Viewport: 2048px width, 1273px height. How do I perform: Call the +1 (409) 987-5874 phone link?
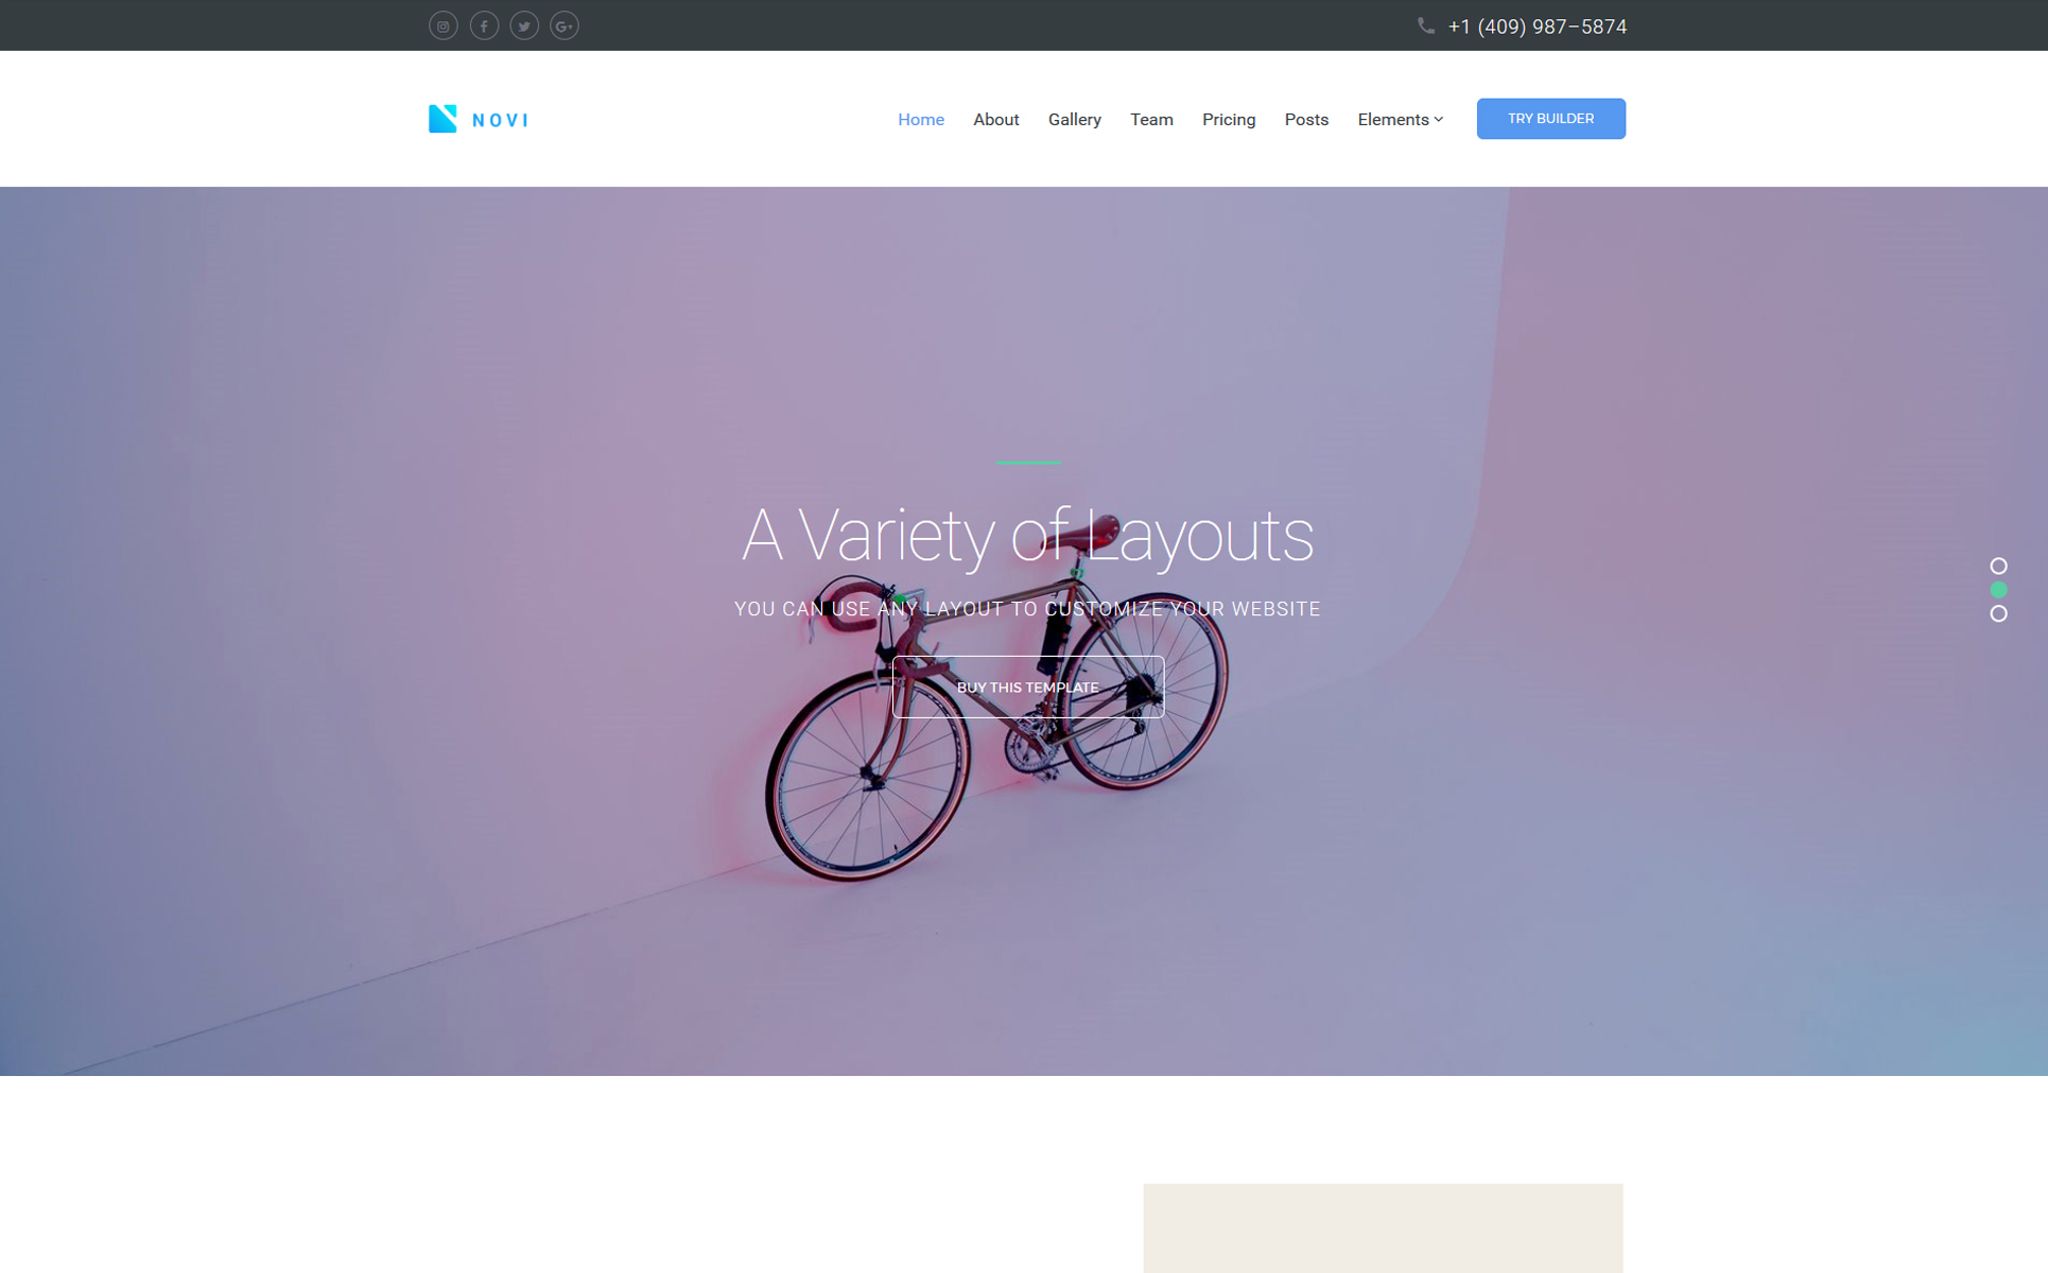coord(1538,27)
